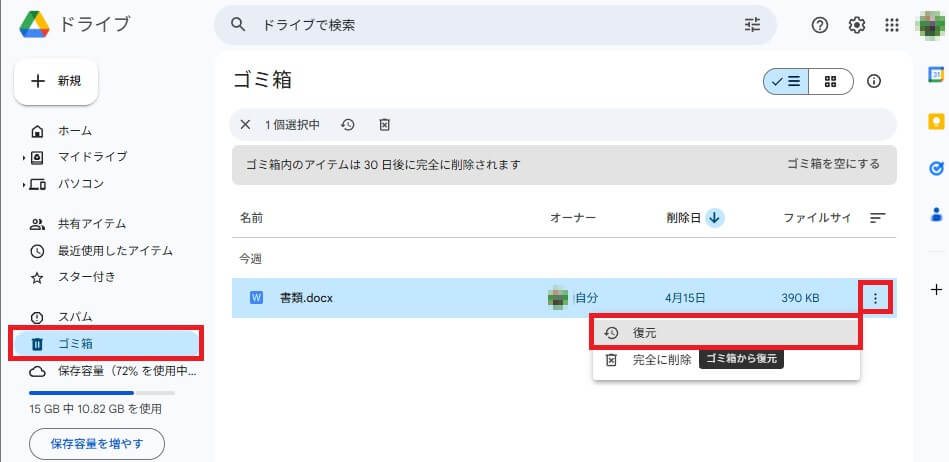
Task: Open Google Keep side panel icon
Action: click(936, 121)
